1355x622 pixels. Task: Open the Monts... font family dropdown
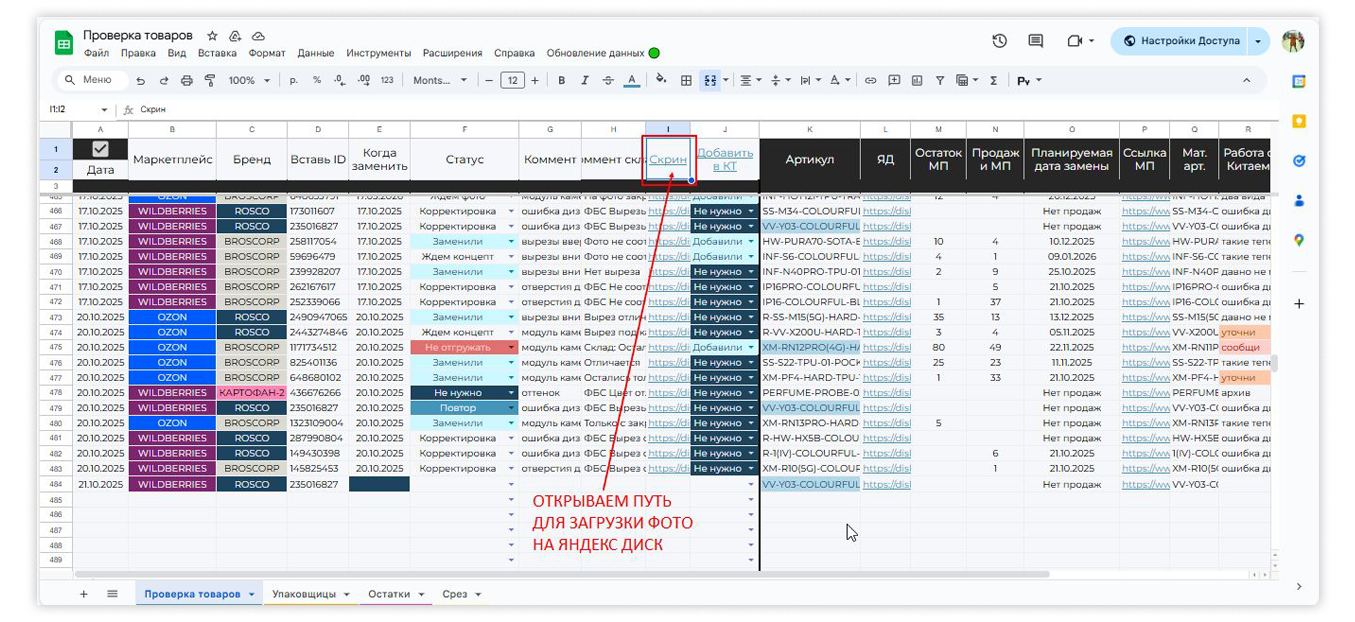pos(437,81)
